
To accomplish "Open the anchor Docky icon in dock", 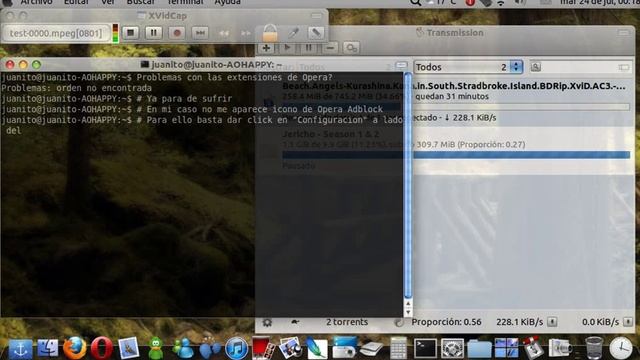I will (20, 349).
